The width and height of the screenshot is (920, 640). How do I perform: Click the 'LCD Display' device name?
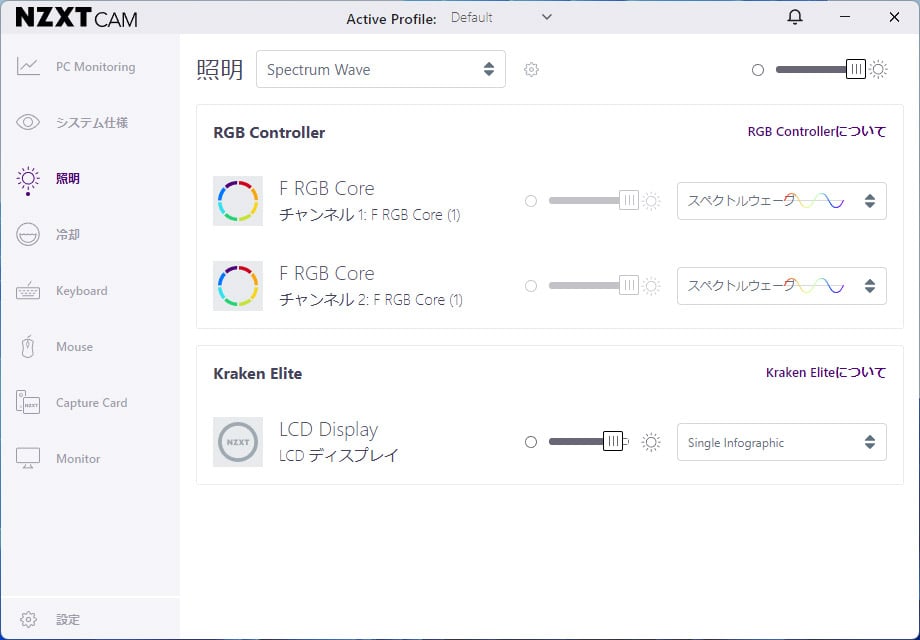(x=329, y=429)
